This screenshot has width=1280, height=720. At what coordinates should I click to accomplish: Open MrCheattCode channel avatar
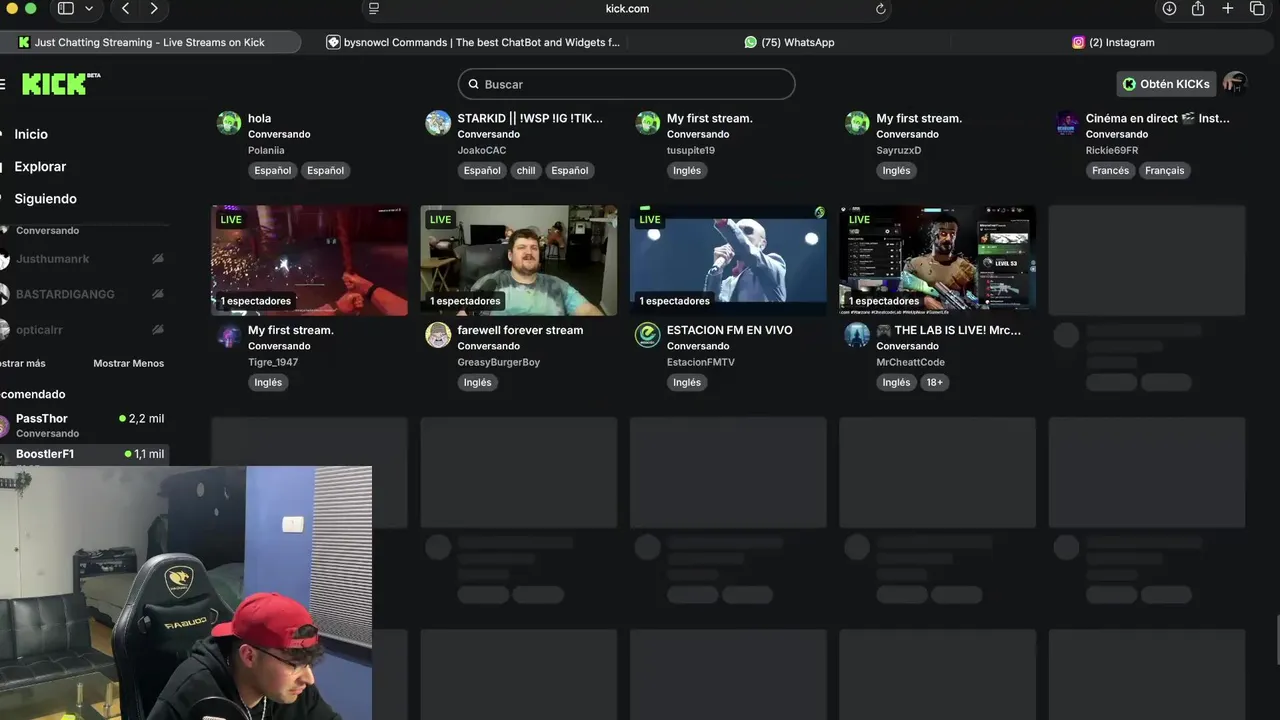click(857, 335)
